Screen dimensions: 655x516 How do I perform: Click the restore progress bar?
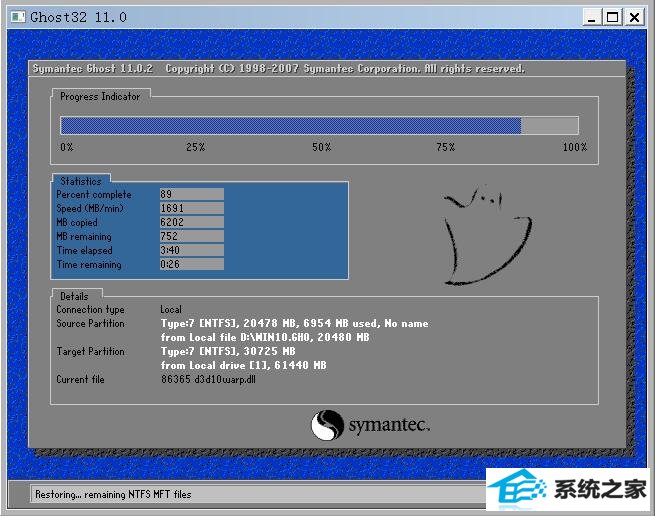tap(320, 125)
